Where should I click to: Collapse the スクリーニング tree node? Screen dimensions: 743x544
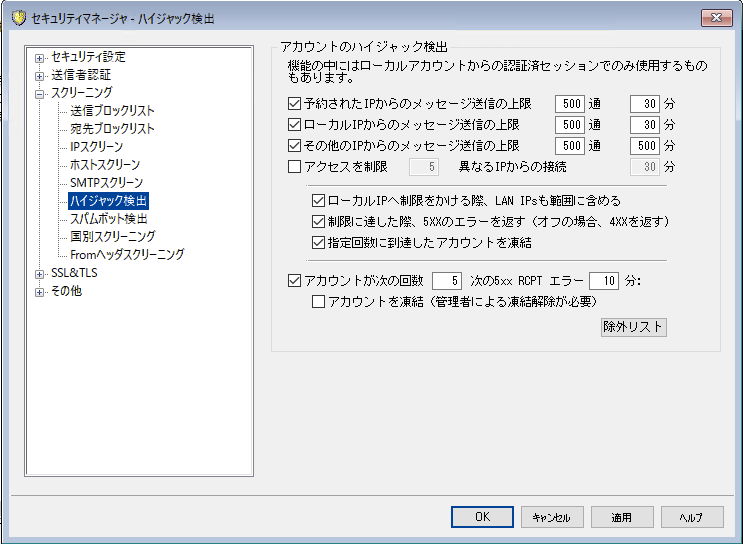pyautogui.click(x=40, y=93)
